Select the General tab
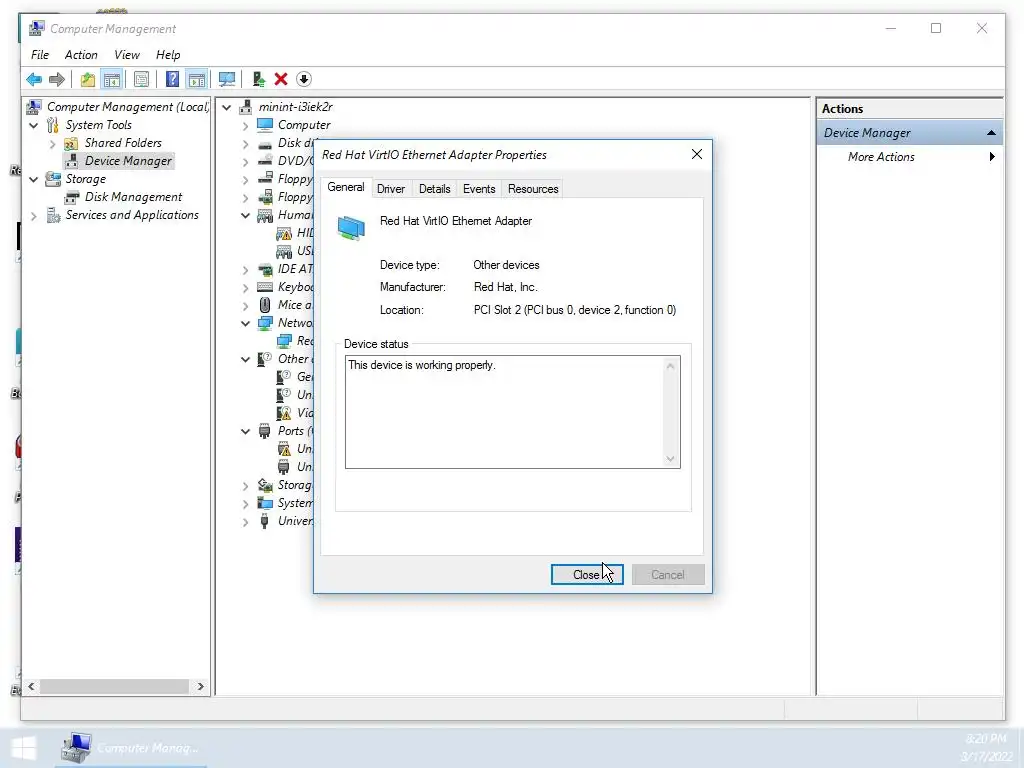Screen dimensions: 1024x768 coord(345,187)
